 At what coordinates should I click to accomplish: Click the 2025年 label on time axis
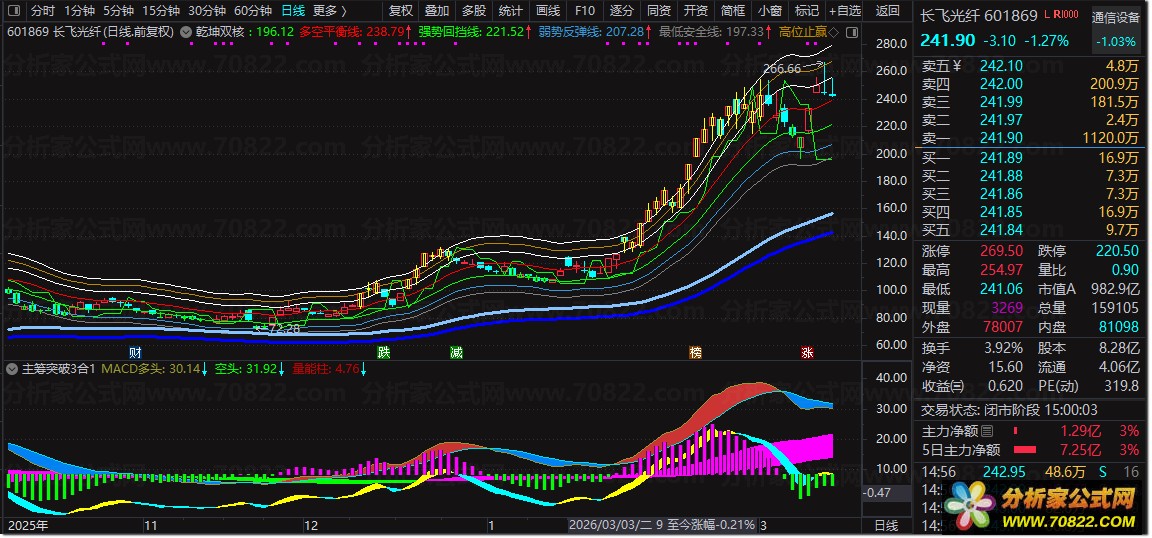27,526
